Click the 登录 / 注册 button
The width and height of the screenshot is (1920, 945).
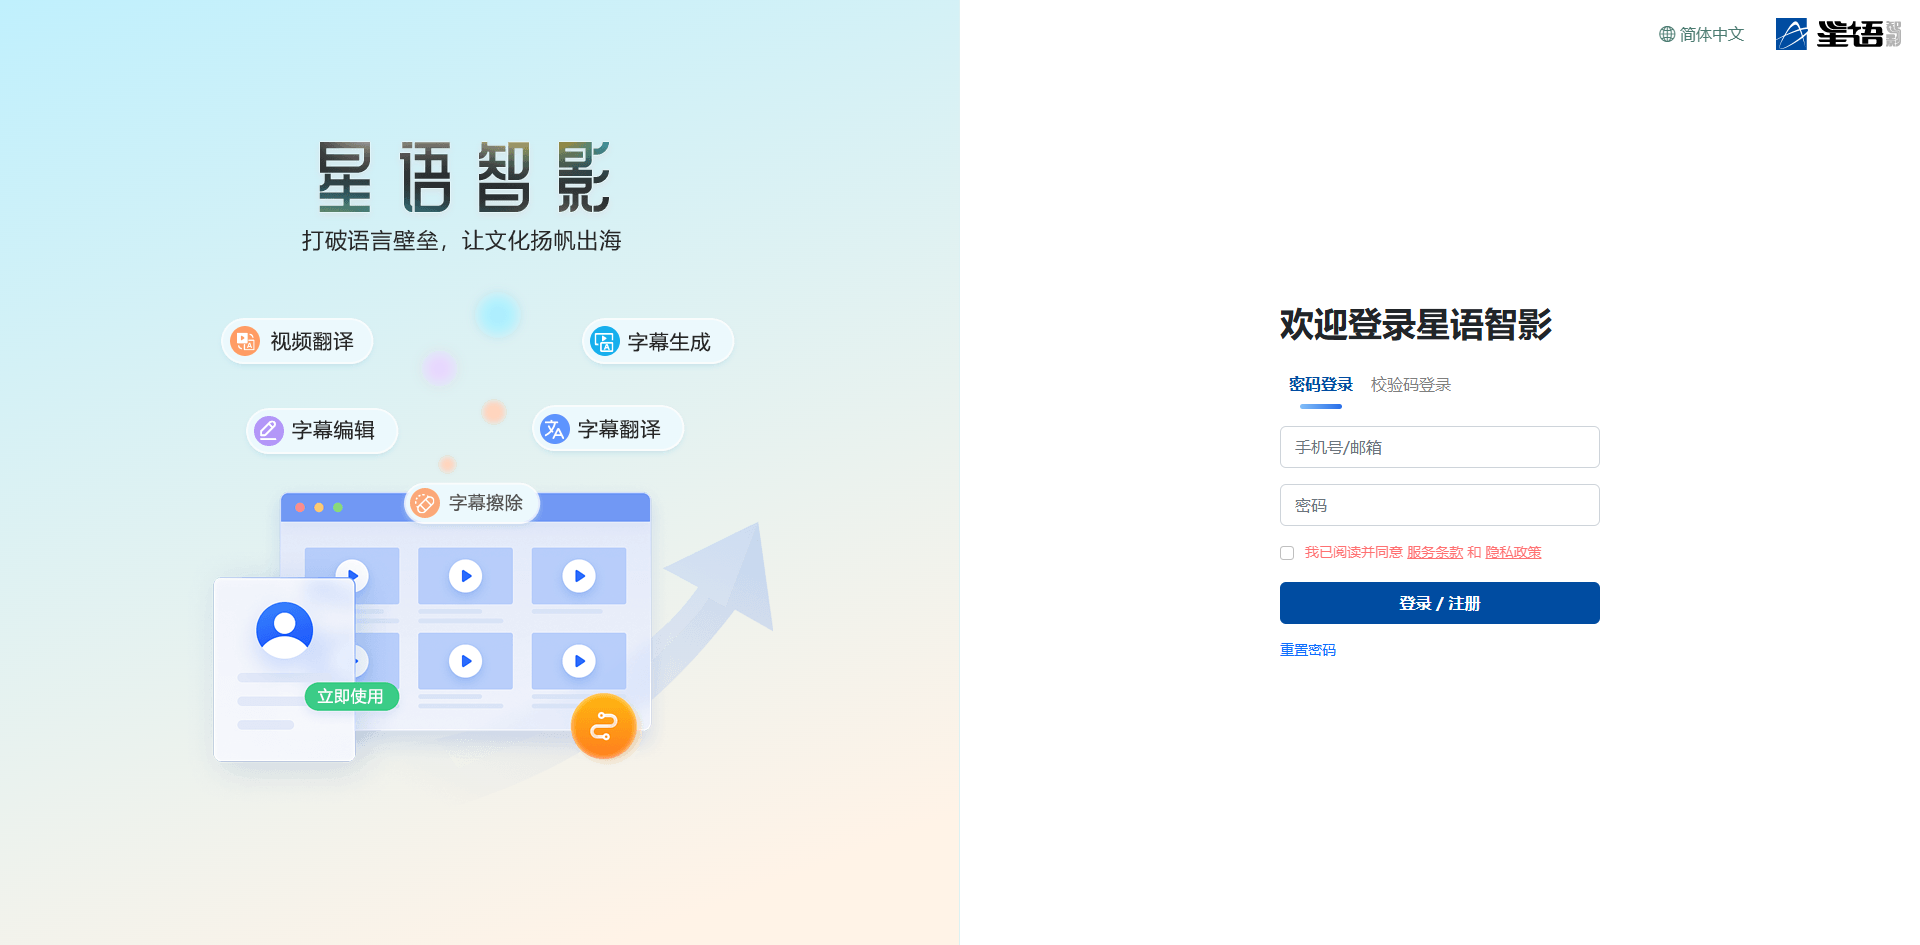point(1440,603)
